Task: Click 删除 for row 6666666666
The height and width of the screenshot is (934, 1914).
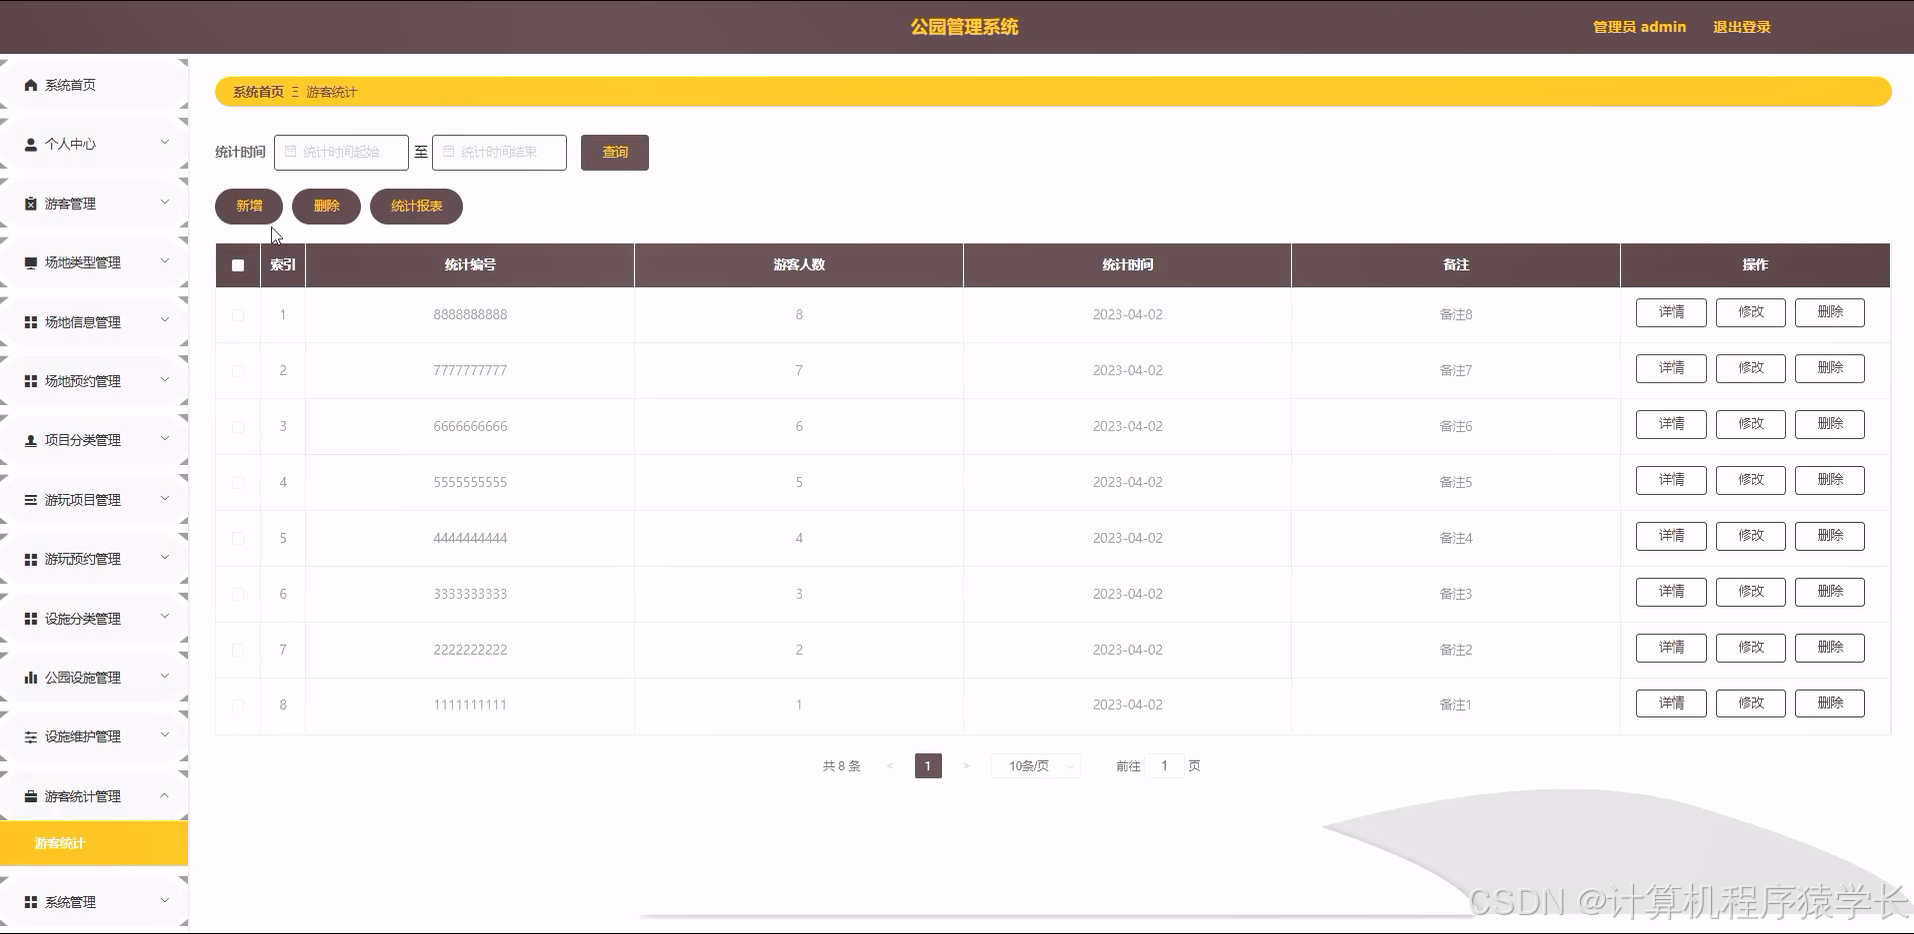Action: click(1830, 424)
